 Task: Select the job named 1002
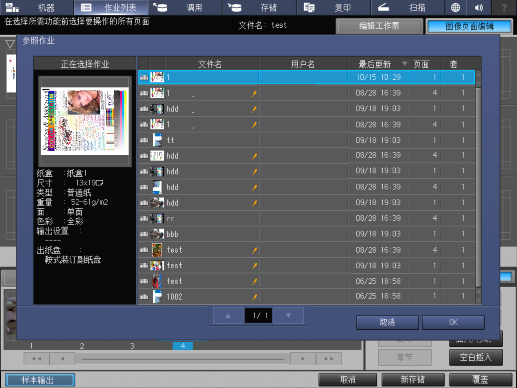(x=306, y=296)
